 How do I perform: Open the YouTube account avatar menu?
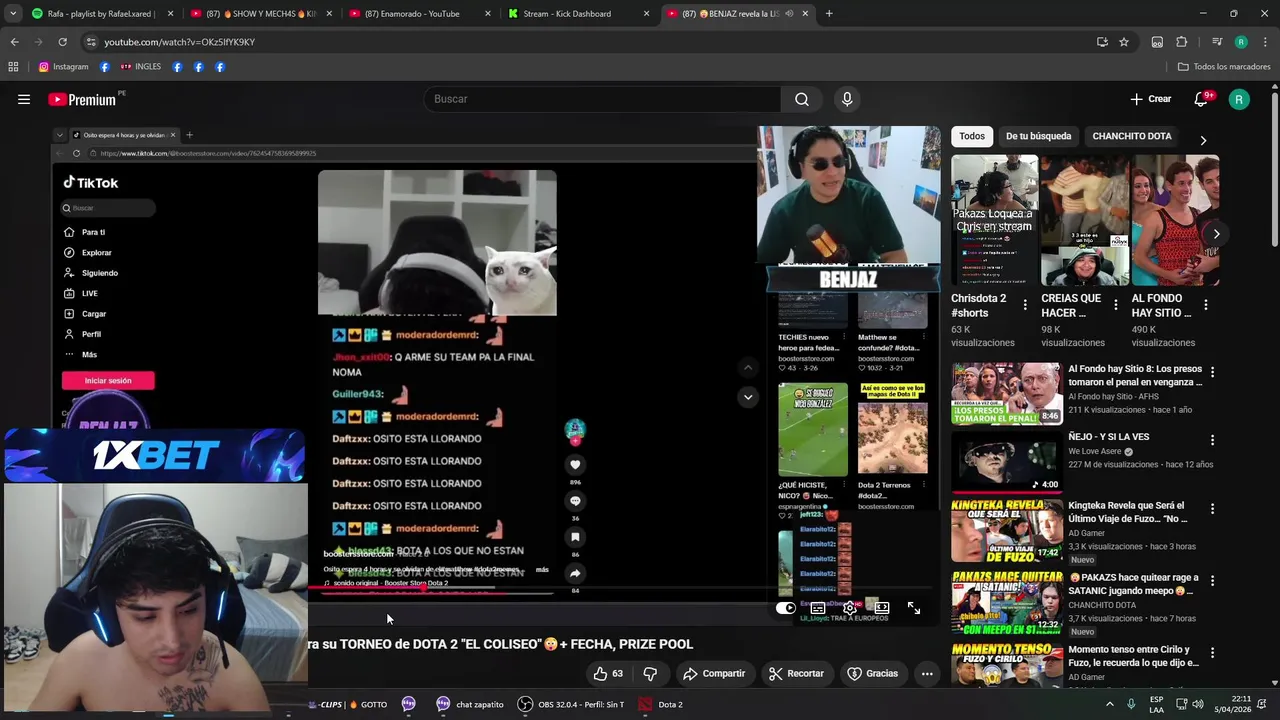[1239, 99]
